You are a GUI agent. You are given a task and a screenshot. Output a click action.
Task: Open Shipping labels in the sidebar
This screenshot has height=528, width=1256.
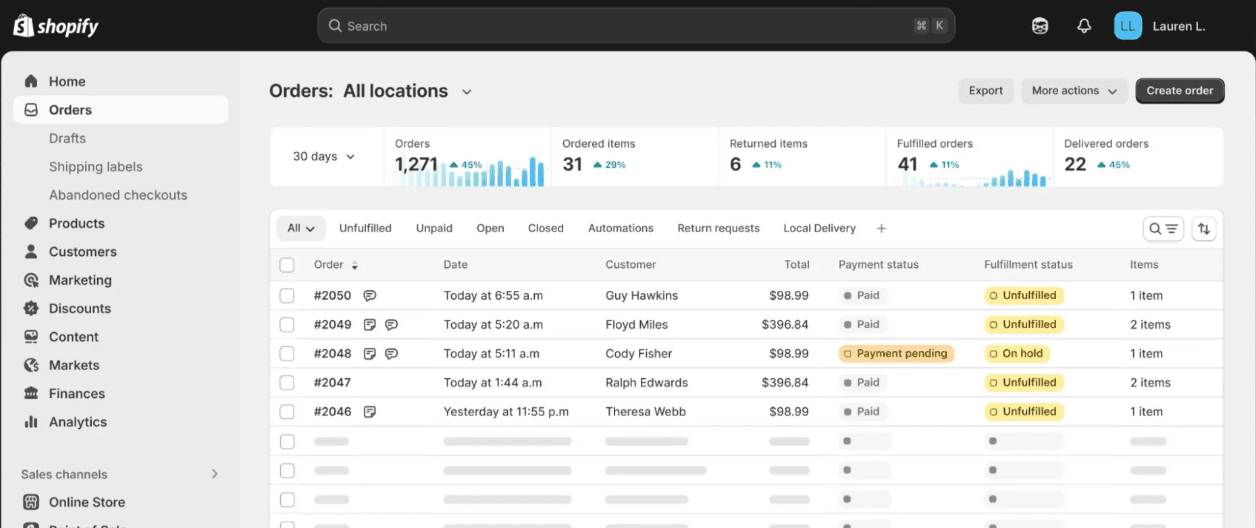[96, 167]
